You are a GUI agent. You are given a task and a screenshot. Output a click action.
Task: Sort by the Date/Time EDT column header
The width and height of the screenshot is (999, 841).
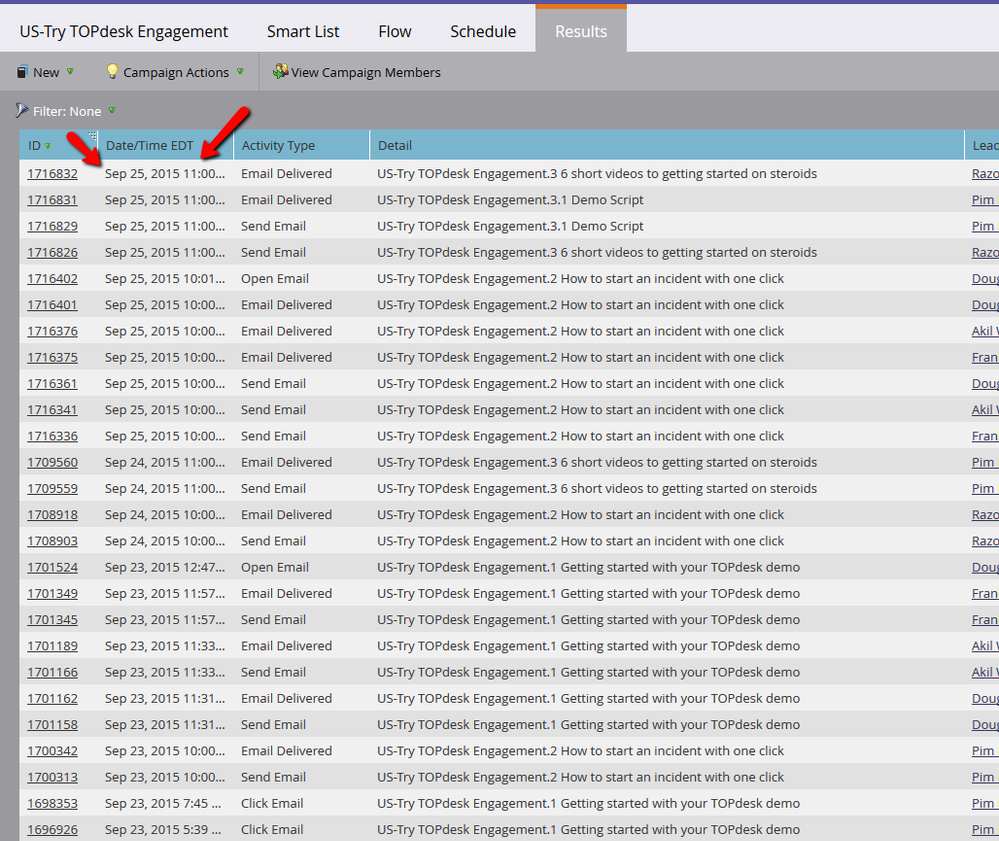149,145
